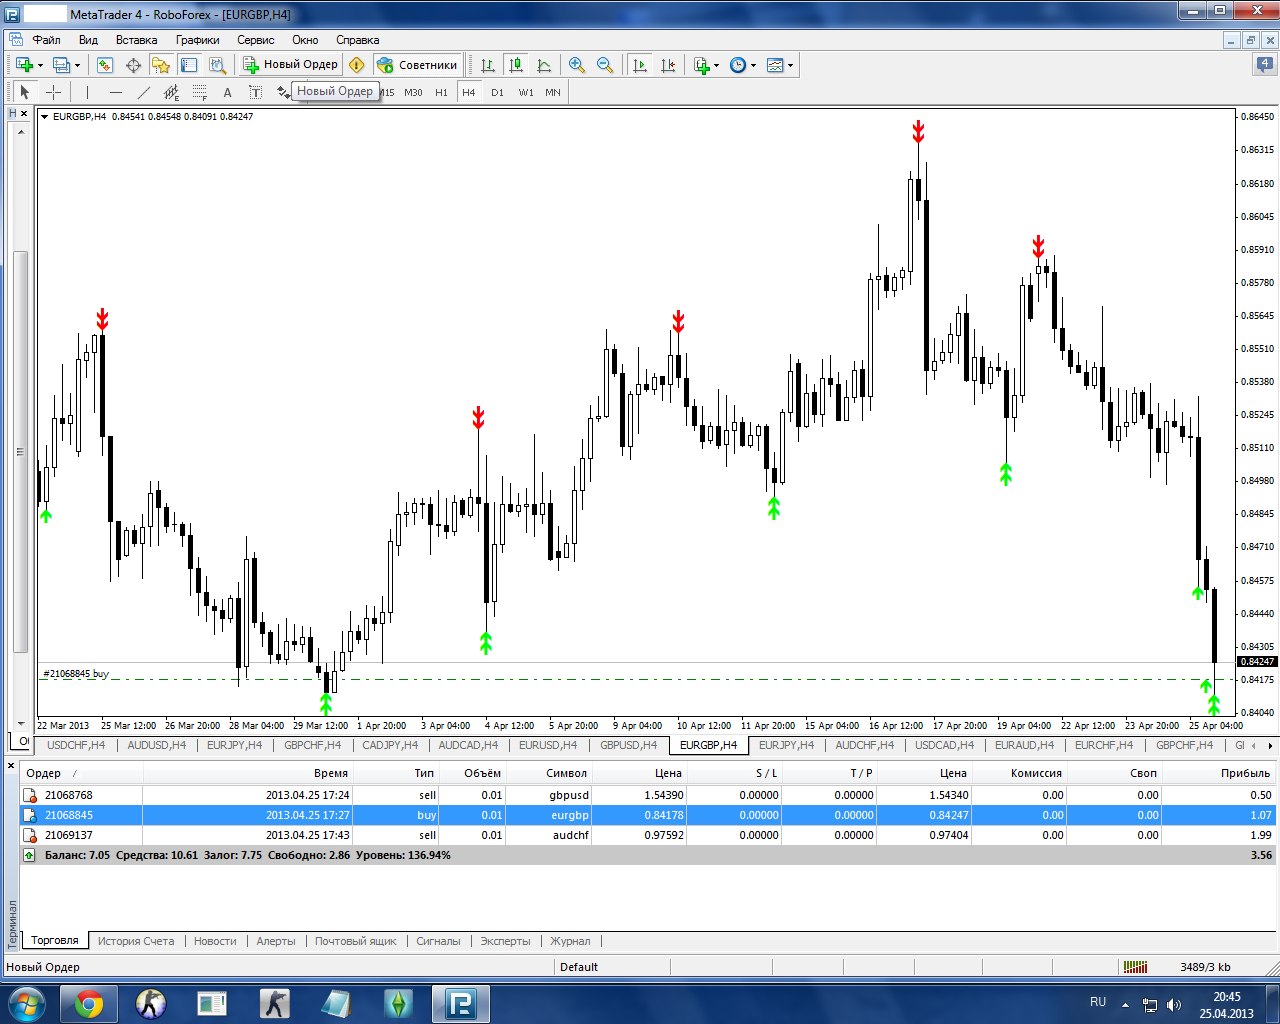Click the chart's left vertical scrollbar

pyautogui.click(x=18, y=450)
